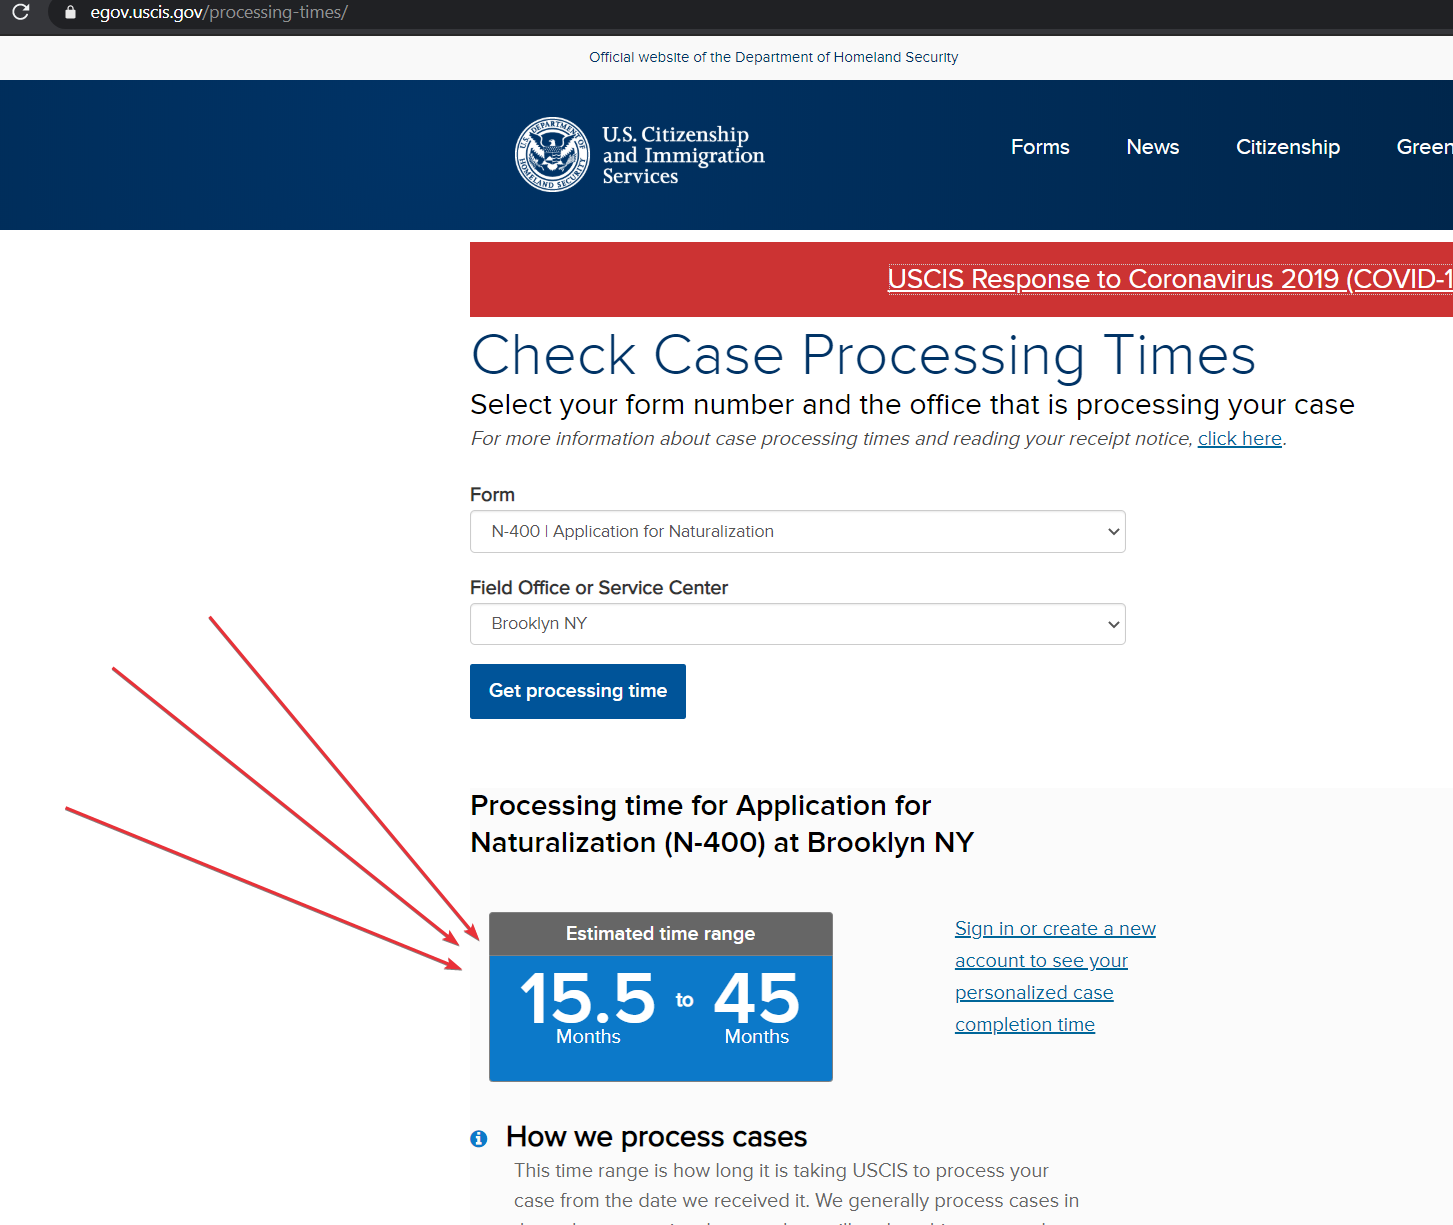Click Sign in or create a new account link
Screen dimensions: 1453x1225
(1055, 976)
